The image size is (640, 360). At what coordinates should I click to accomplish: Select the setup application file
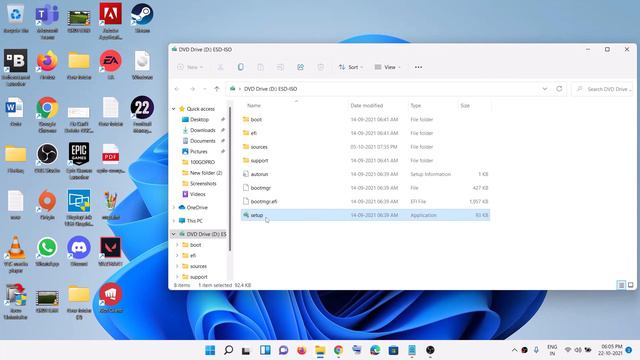[365, 215]
